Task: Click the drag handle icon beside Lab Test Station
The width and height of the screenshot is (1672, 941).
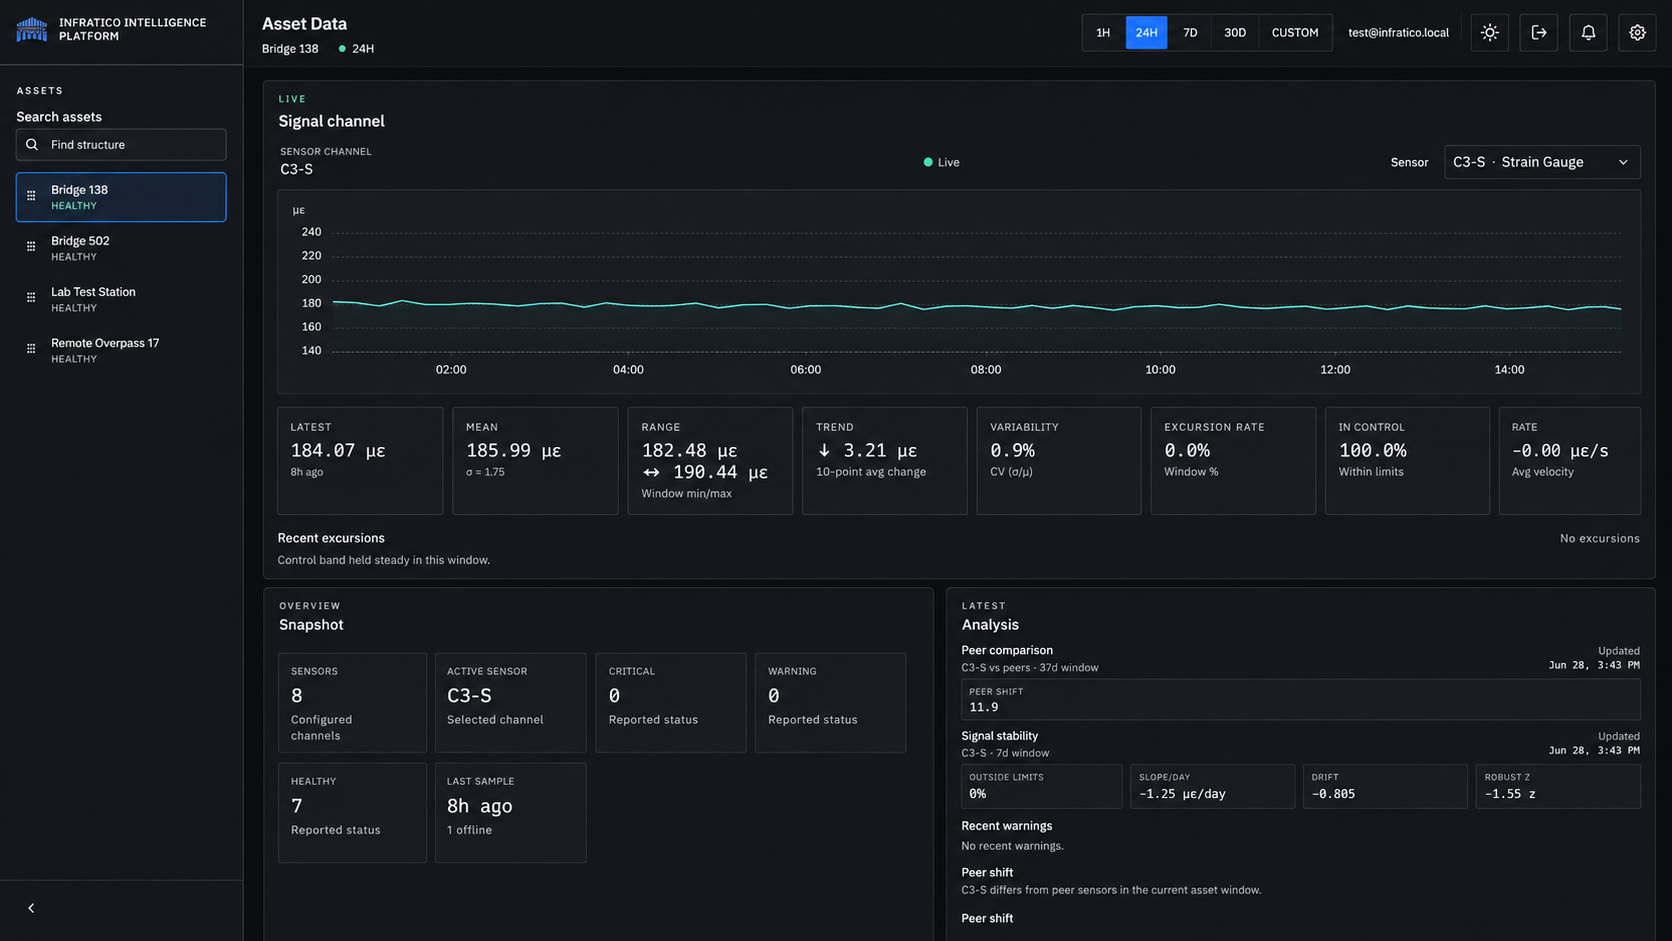Action: pyautogui.click(x=31, y=298)
